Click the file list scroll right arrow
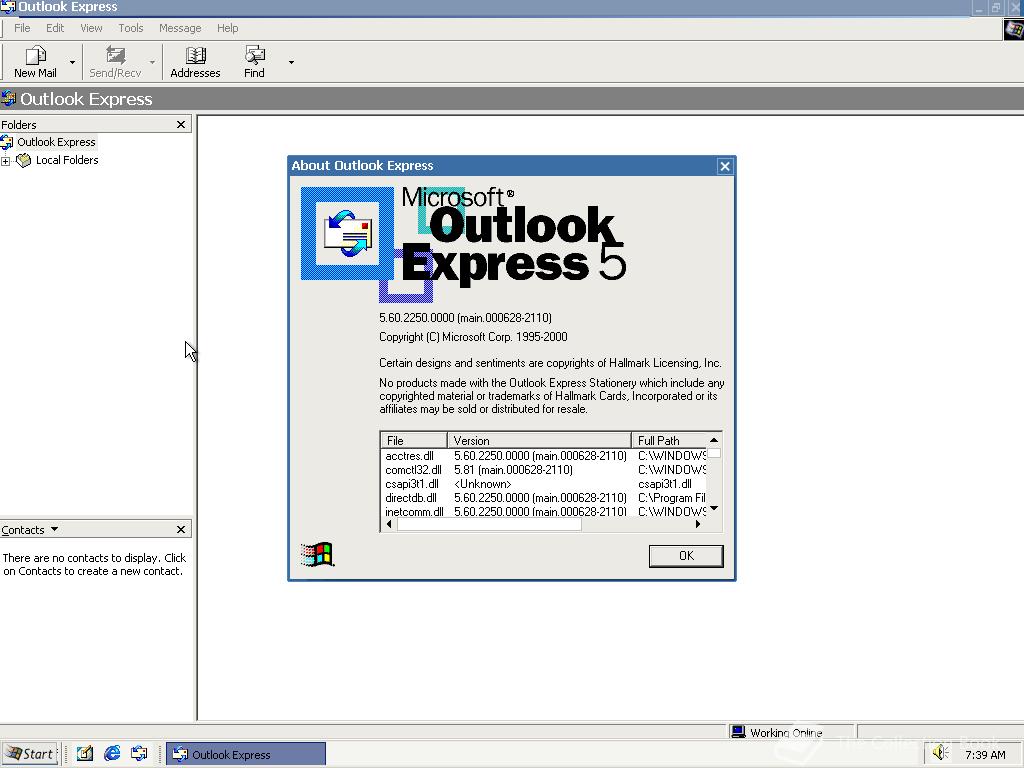 (698, 524)
